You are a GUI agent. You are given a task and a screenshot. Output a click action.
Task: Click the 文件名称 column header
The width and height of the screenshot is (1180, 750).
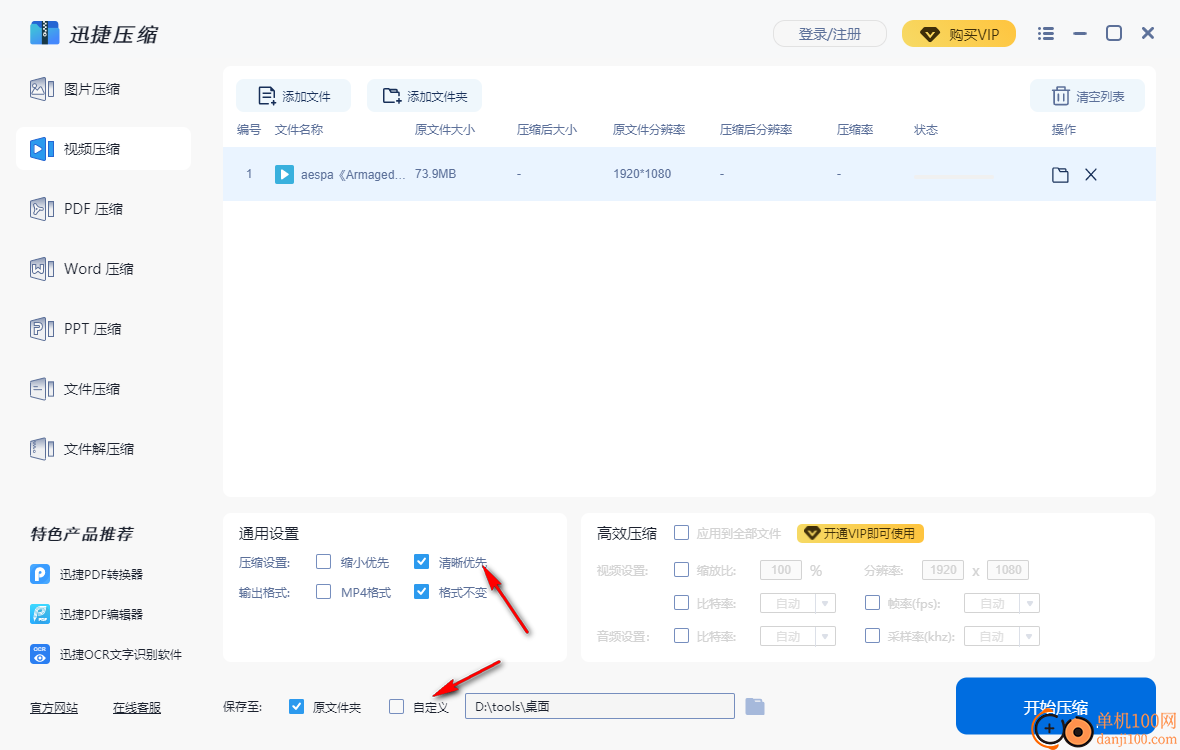(298, 129)
